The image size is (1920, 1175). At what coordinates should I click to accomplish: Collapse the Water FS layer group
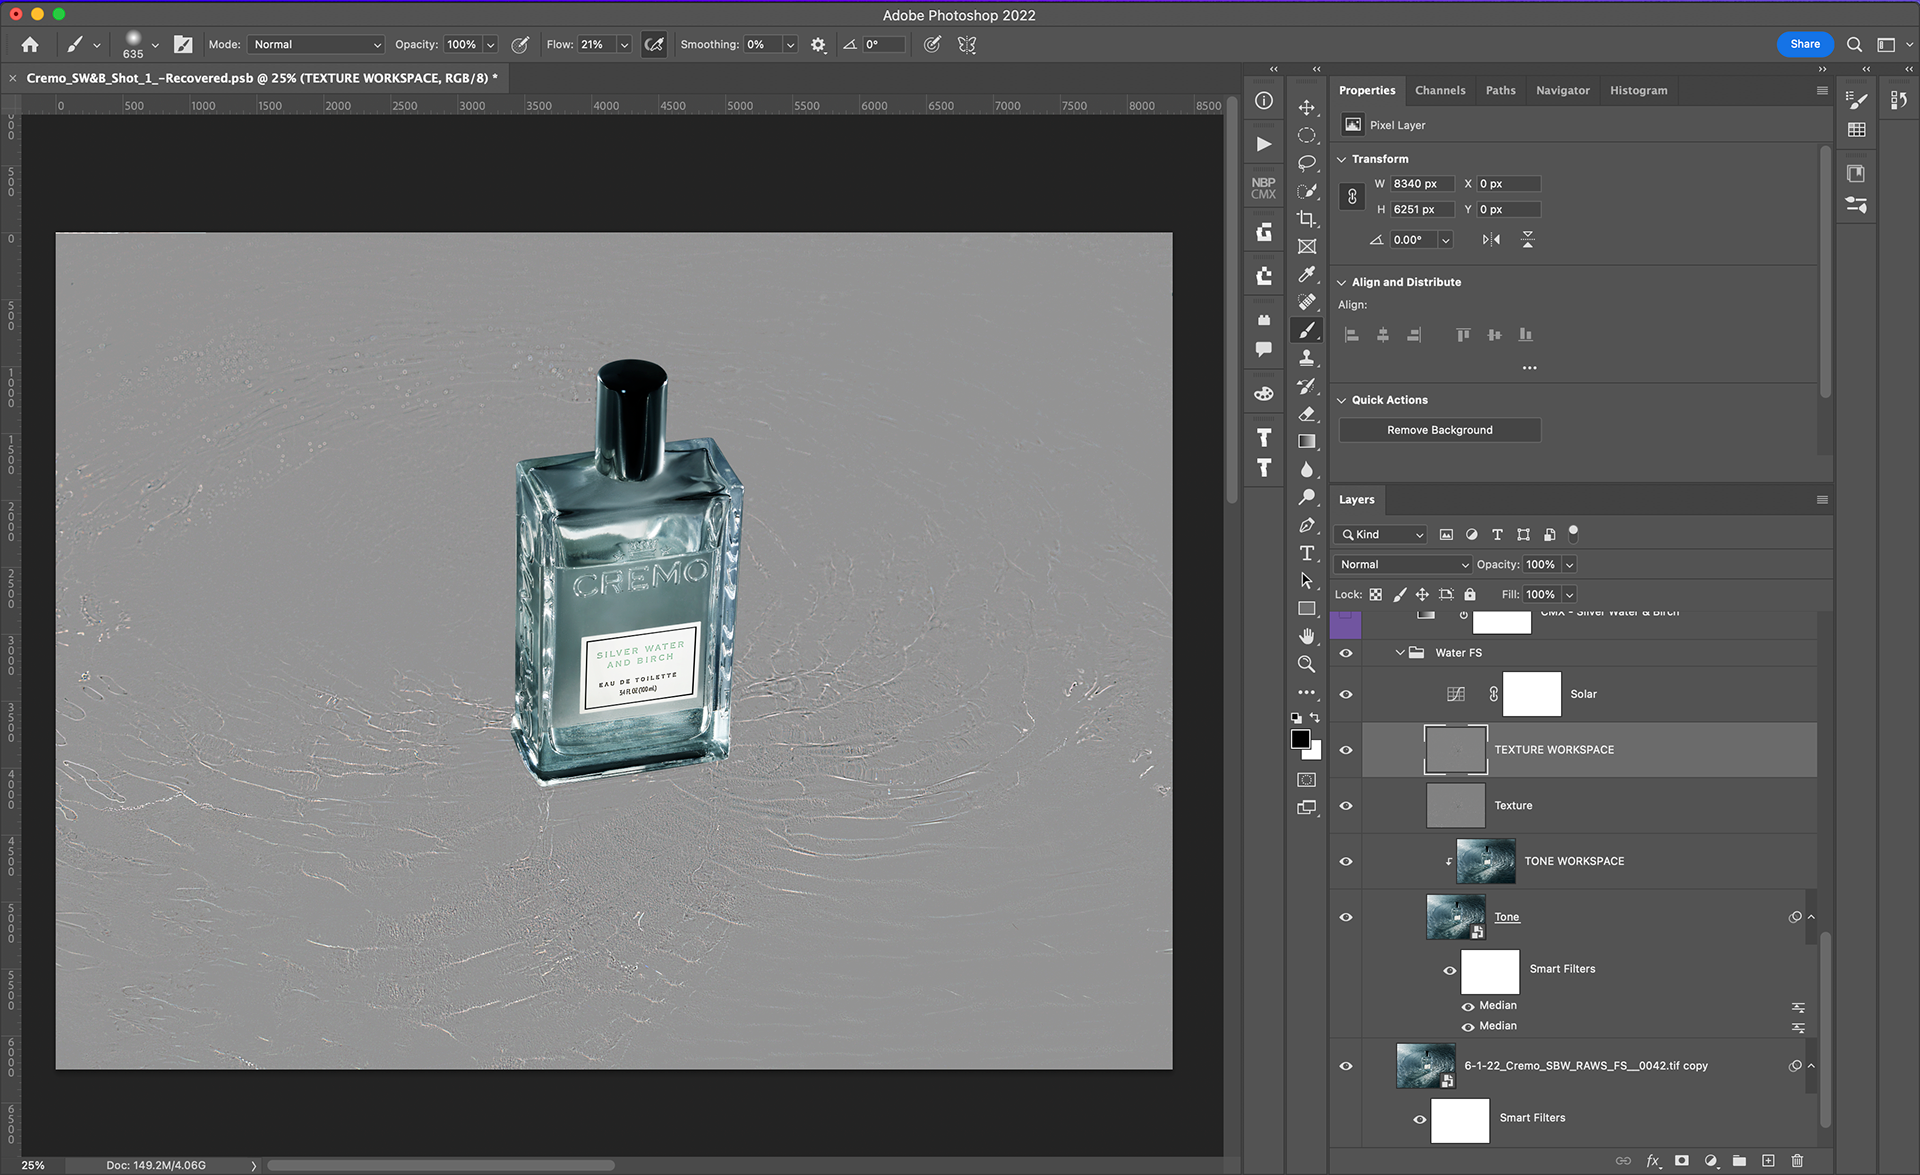pos(1400,653)
